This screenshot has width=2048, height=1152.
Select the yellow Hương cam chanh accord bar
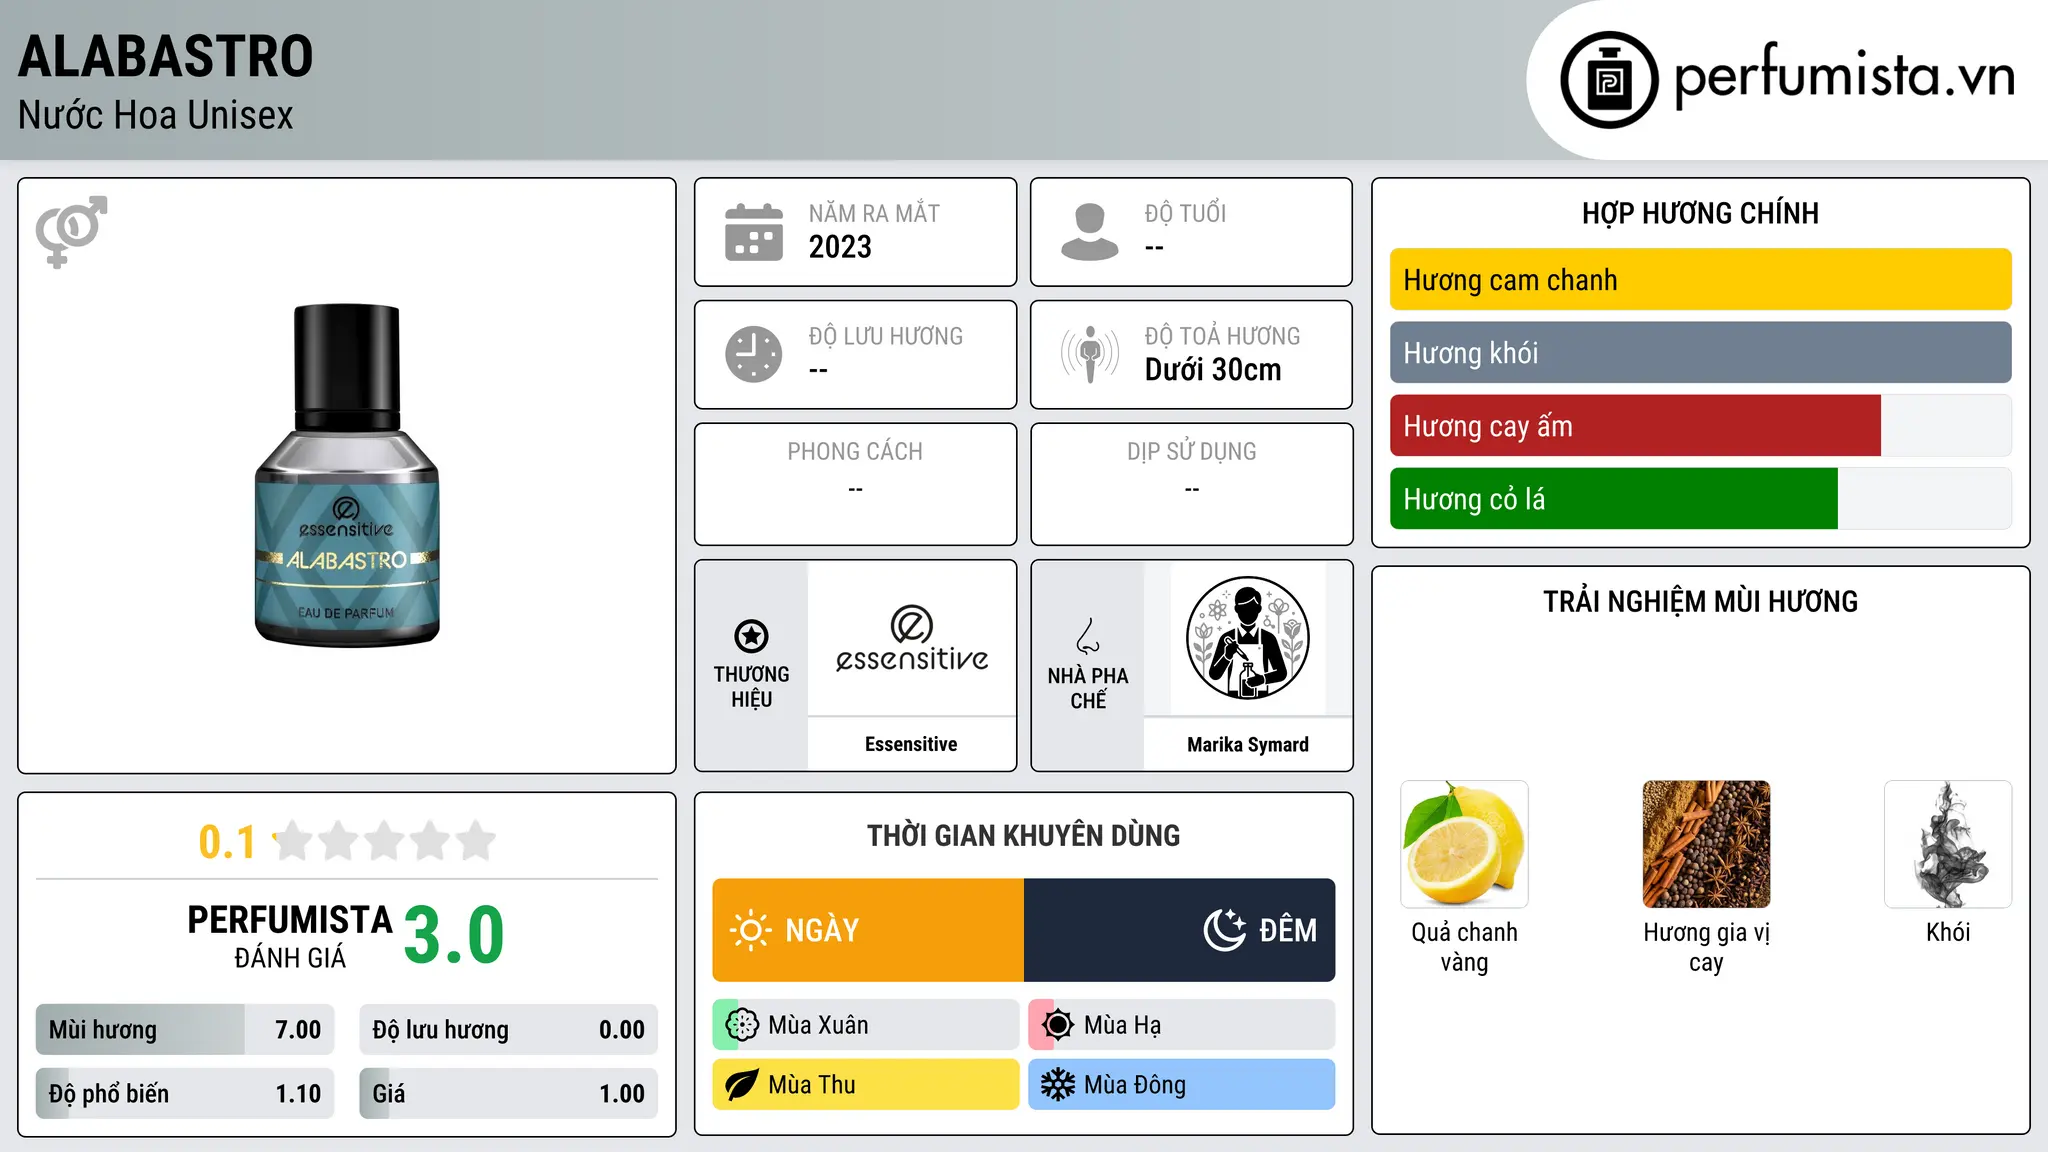(x=1701, y=280)
